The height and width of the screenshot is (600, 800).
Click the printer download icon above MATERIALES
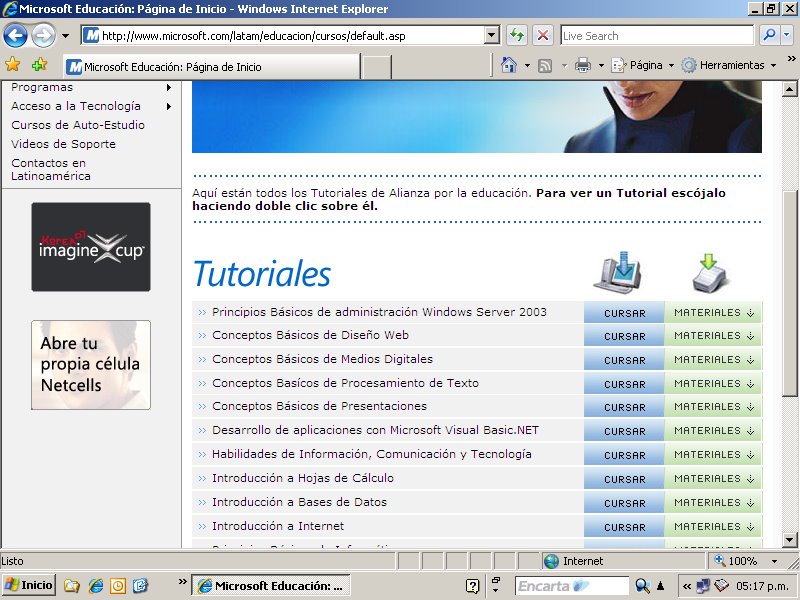[x=710, y=273]
